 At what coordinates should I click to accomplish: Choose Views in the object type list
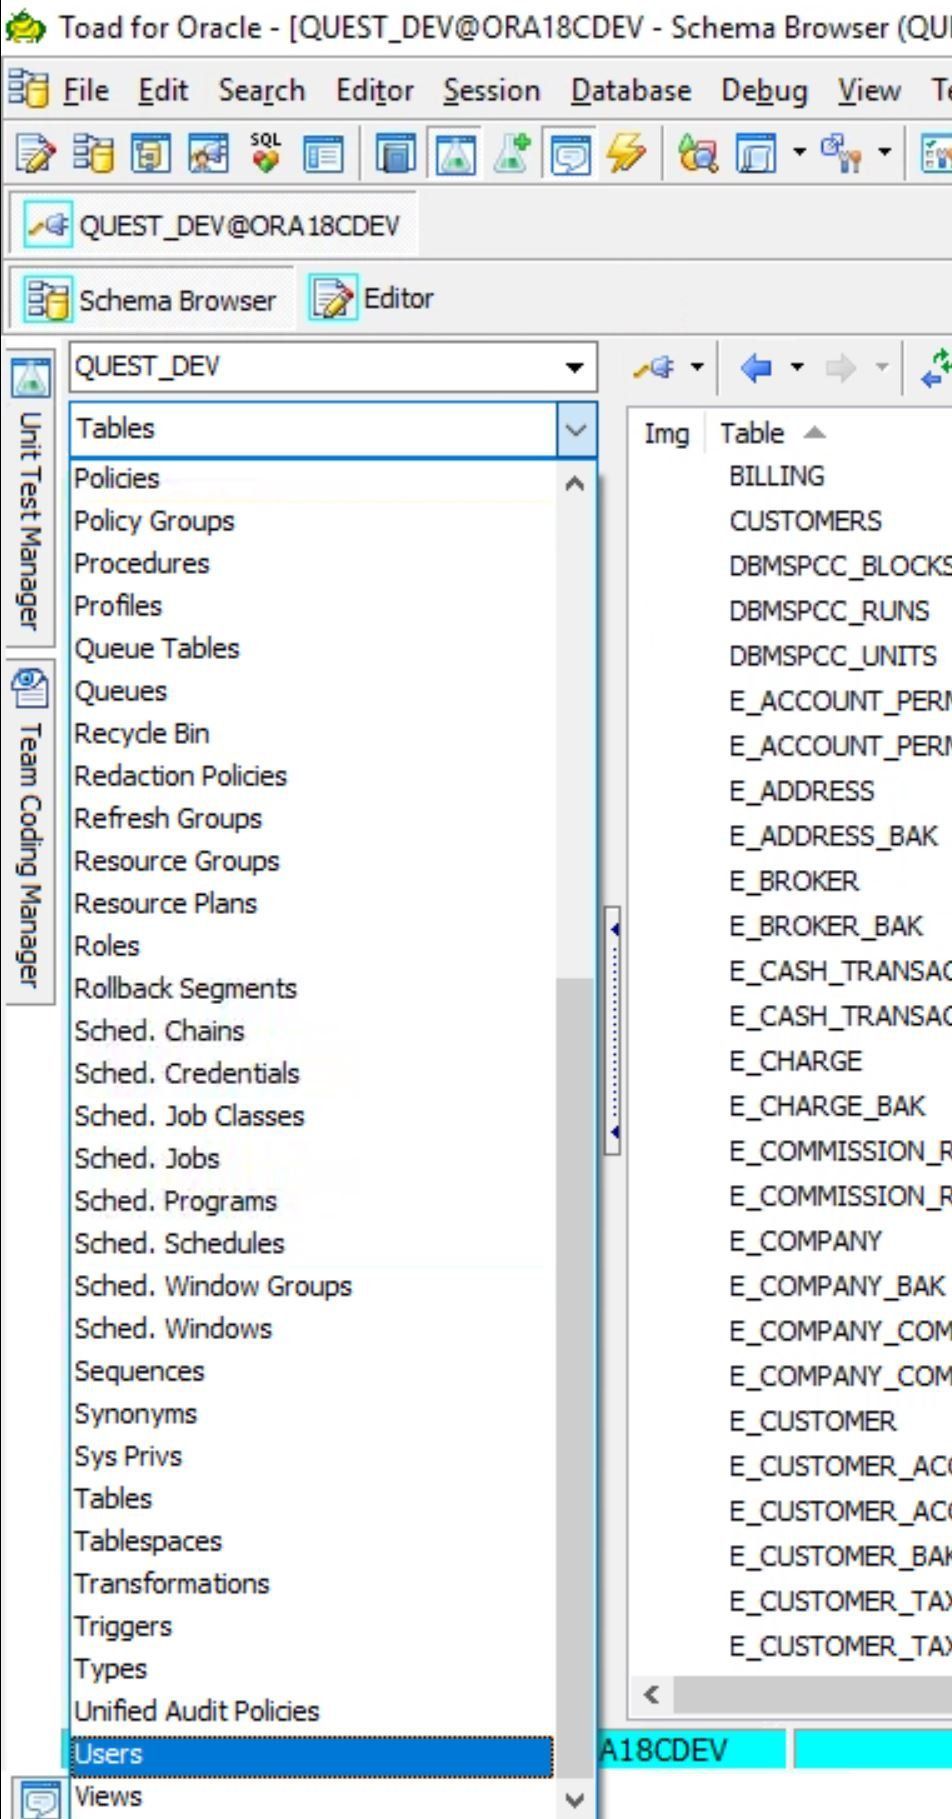[312, 1797]
